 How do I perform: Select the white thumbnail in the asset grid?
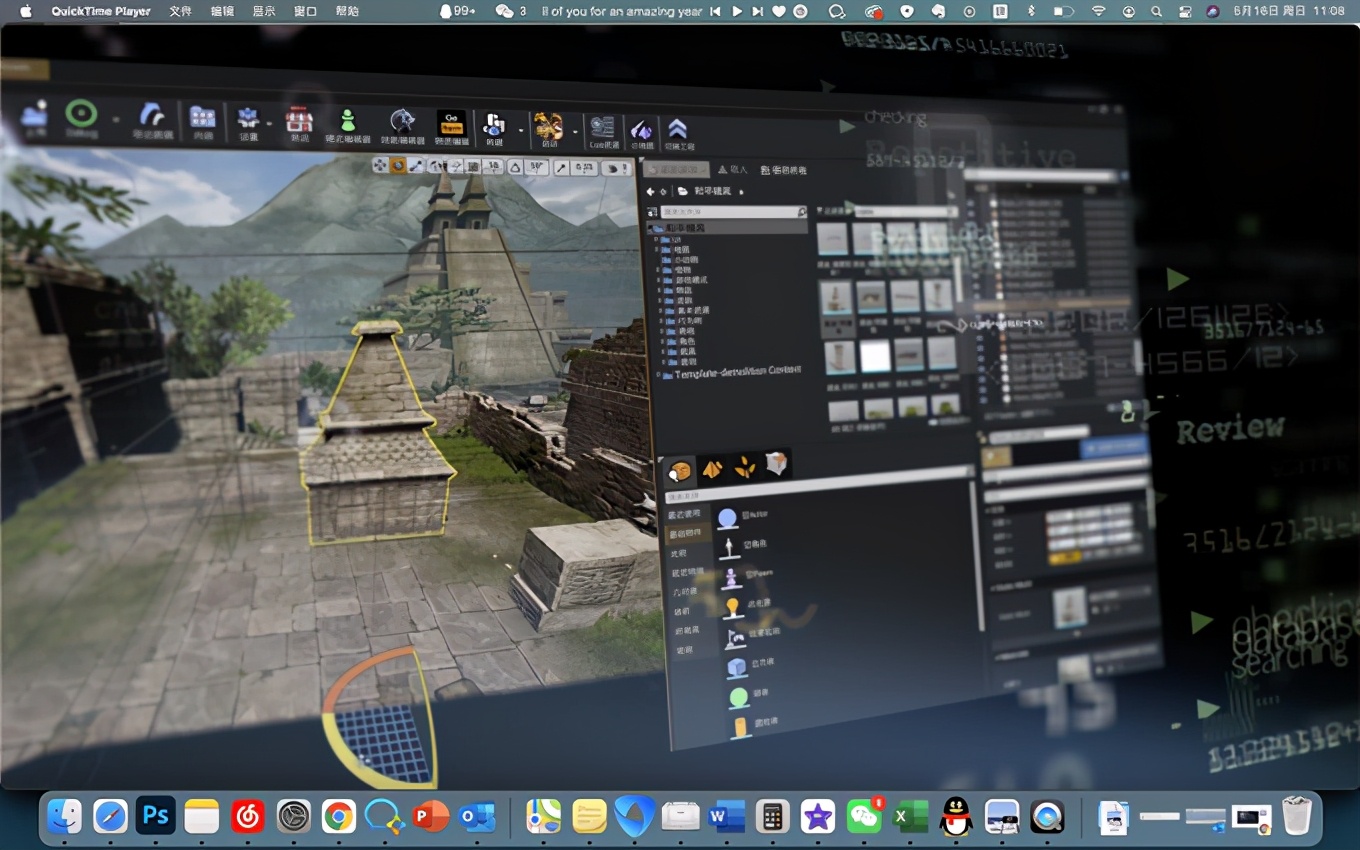tap(875, 356)
